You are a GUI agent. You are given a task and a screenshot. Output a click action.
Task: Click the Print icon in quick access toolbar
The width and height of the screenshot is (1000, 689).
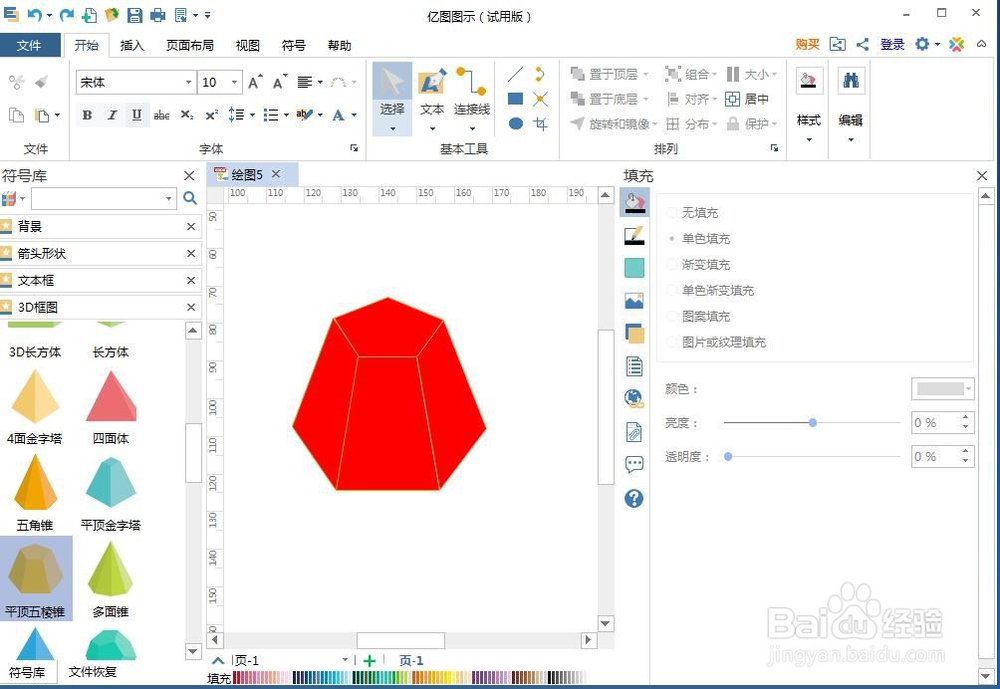(158, 15)
